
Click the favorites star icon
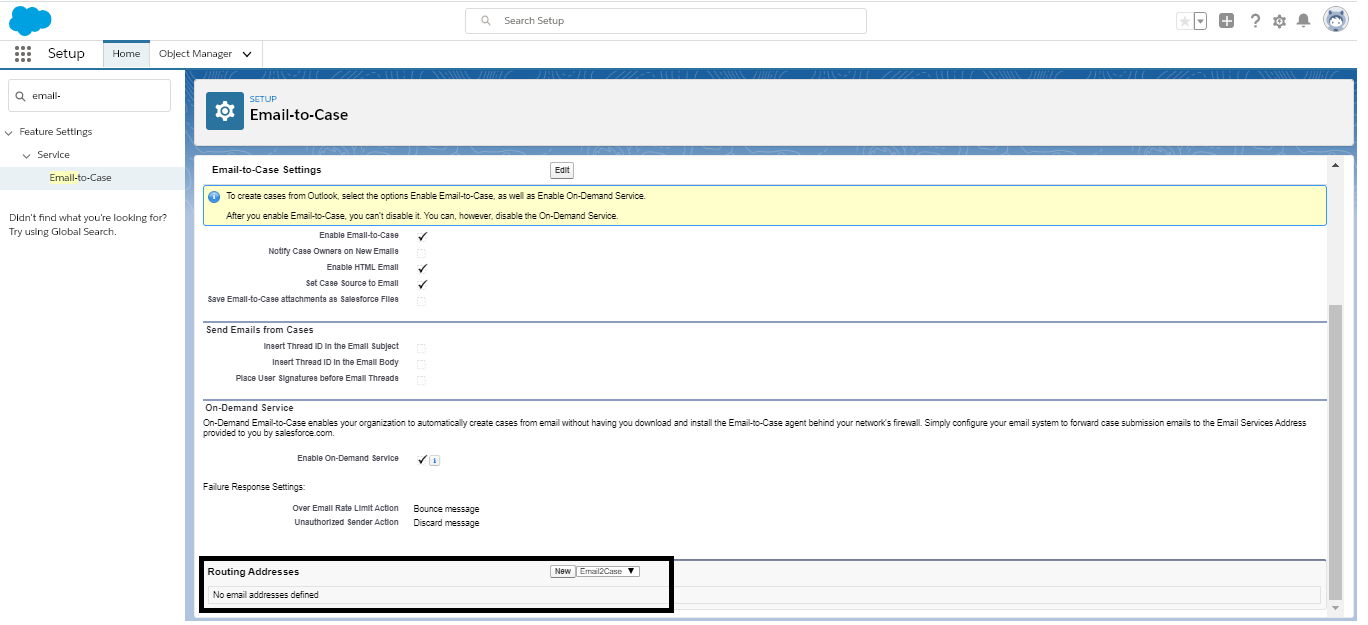point(1185,21)
